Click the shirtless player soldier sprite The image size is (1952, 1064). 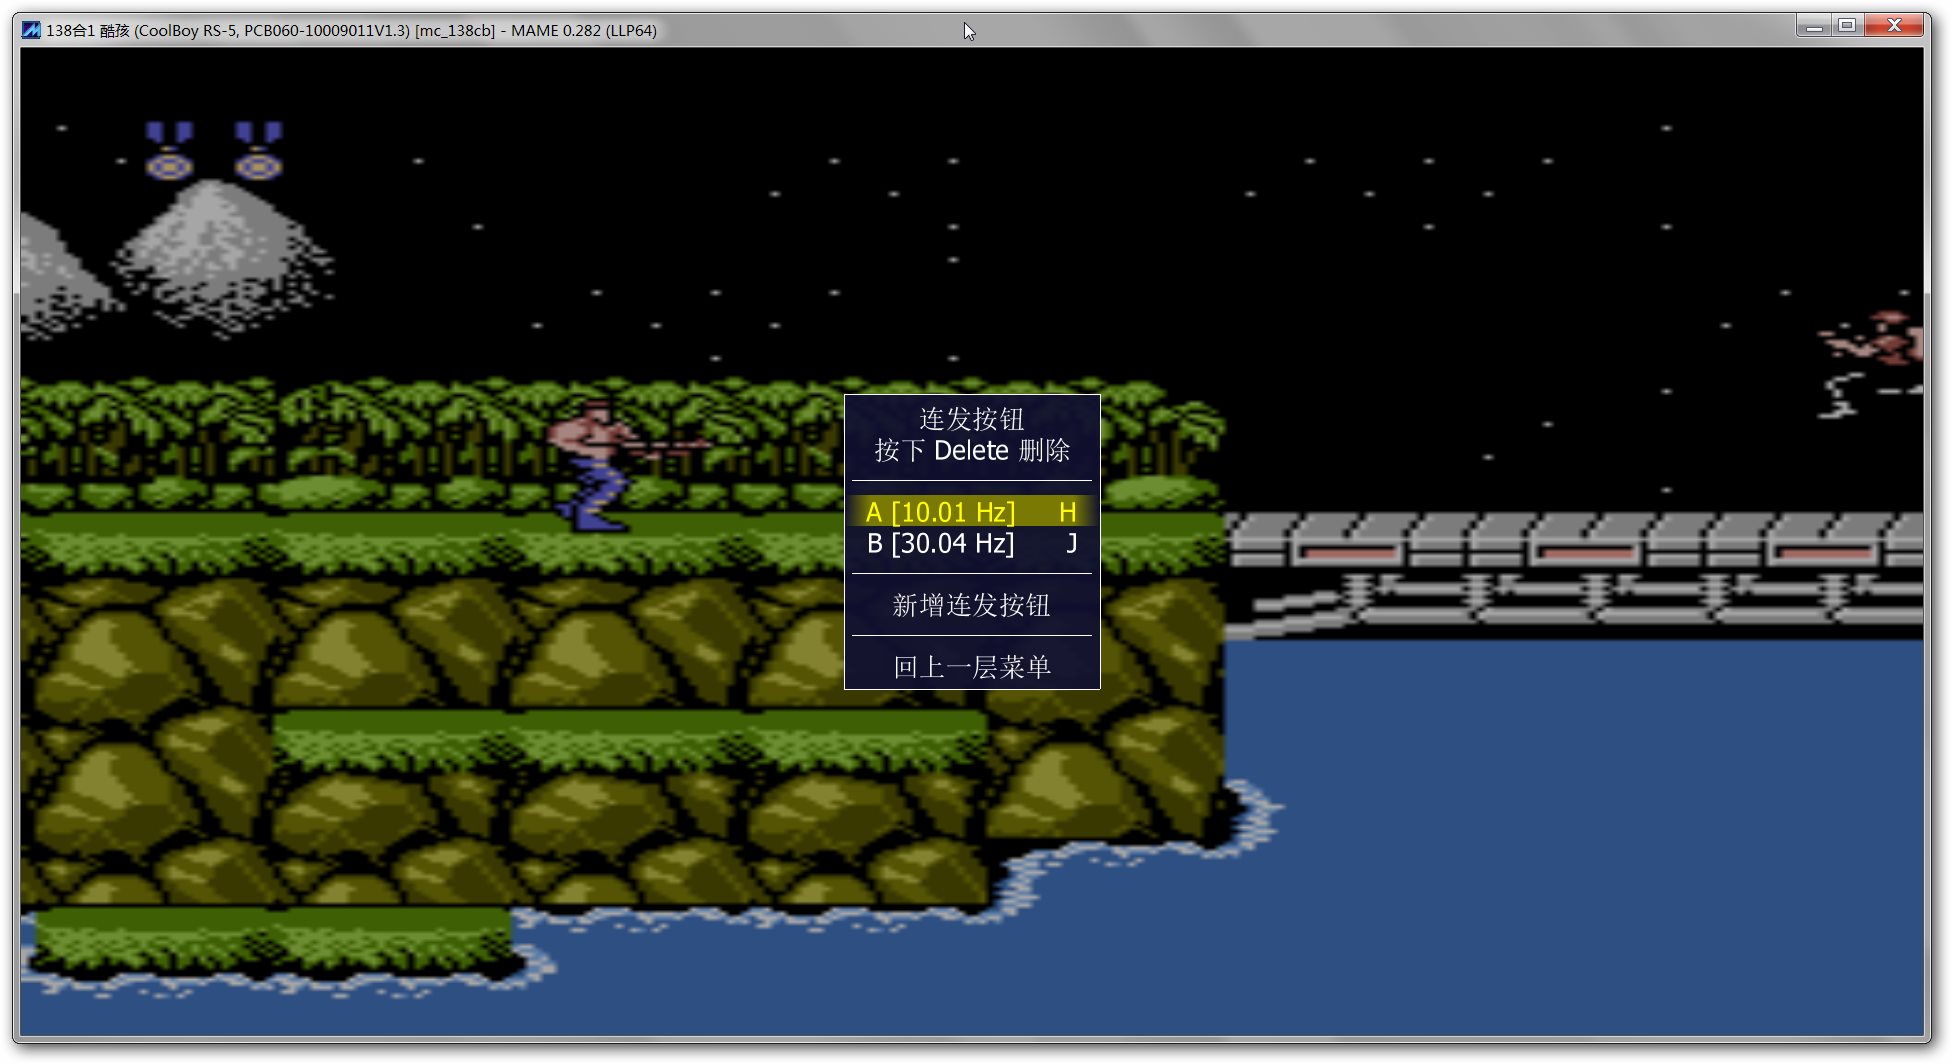click(x=594, y=464)
